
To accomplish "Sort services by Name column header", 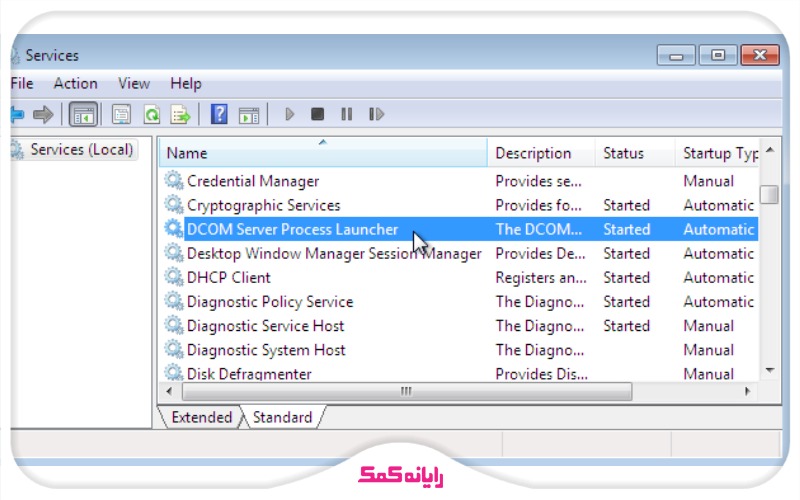I will click(320, 154).
